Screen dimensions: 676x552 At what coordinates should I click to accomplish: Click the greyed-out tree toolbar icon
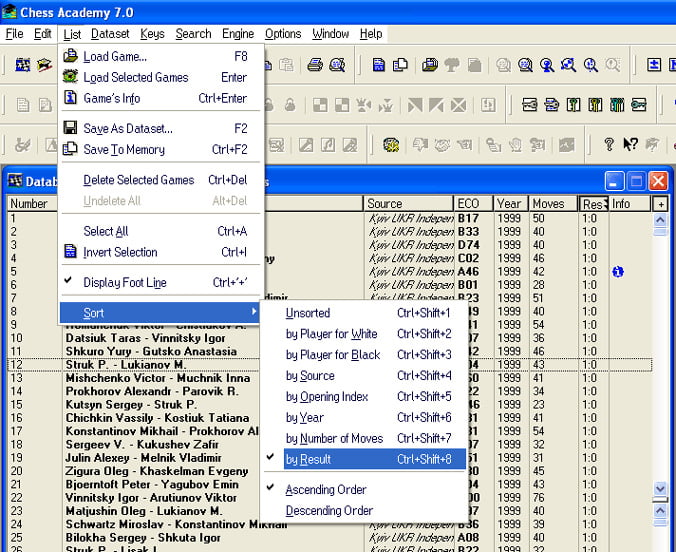click(x=452, y=65)
